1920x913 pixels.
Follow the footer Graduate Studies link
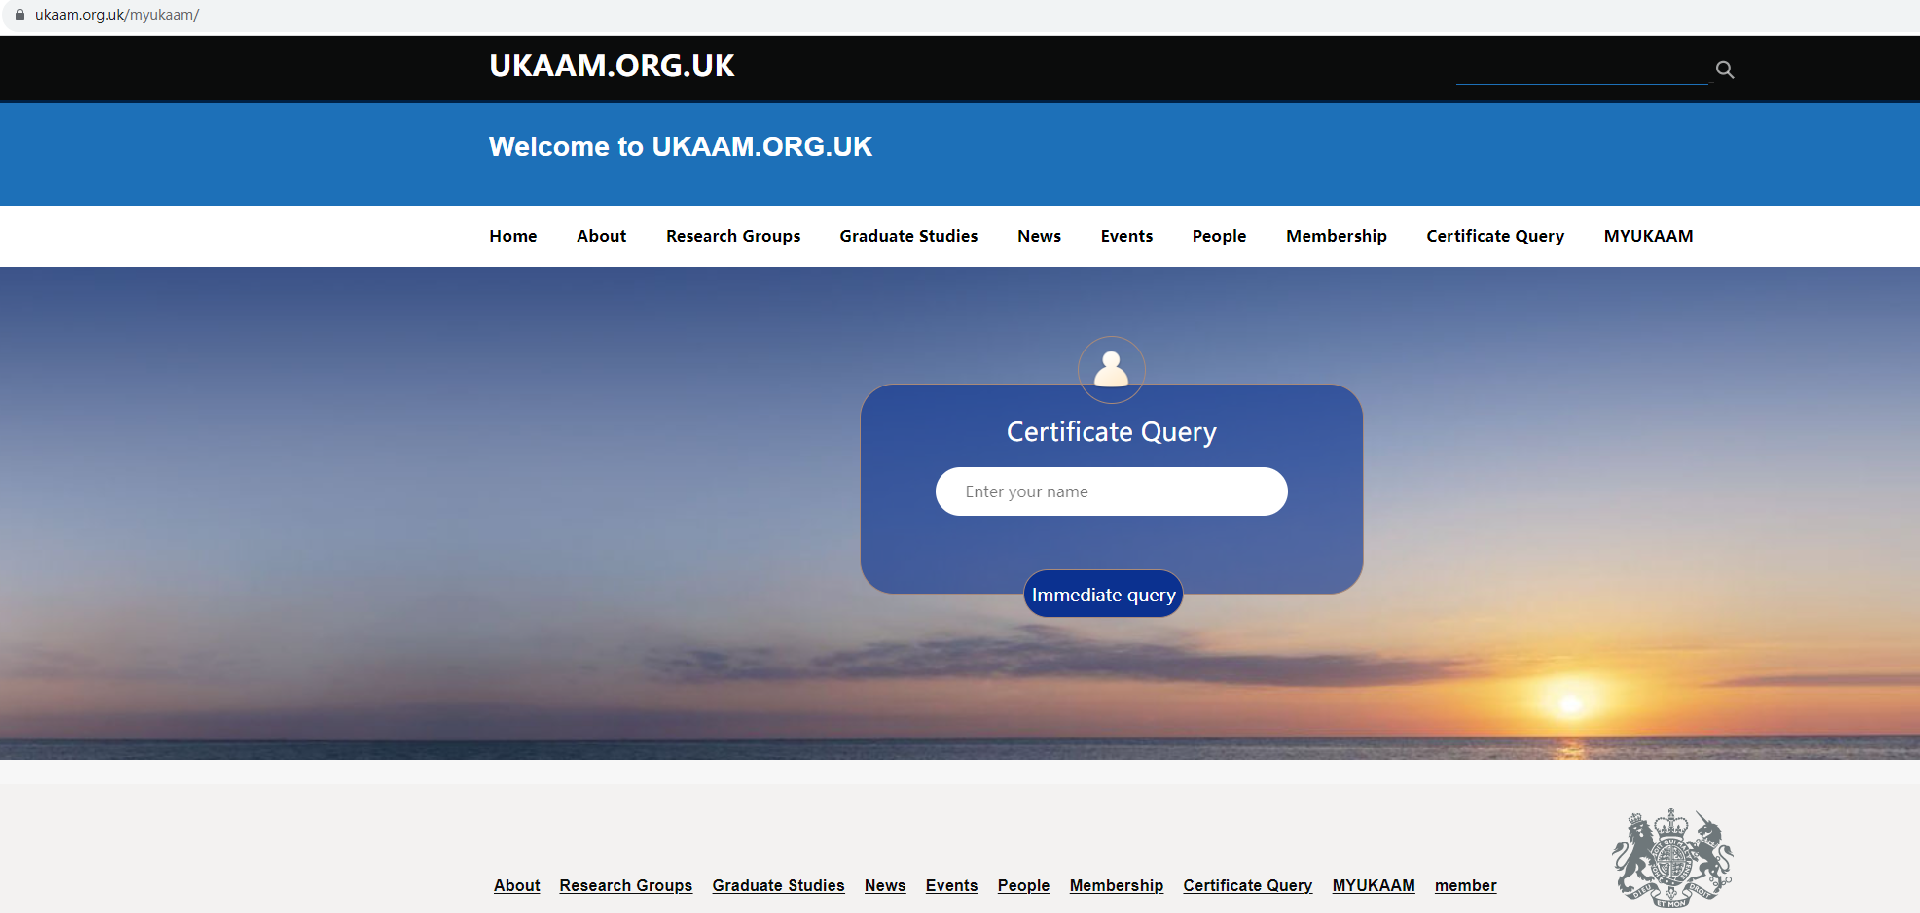(x=778, y=885)
